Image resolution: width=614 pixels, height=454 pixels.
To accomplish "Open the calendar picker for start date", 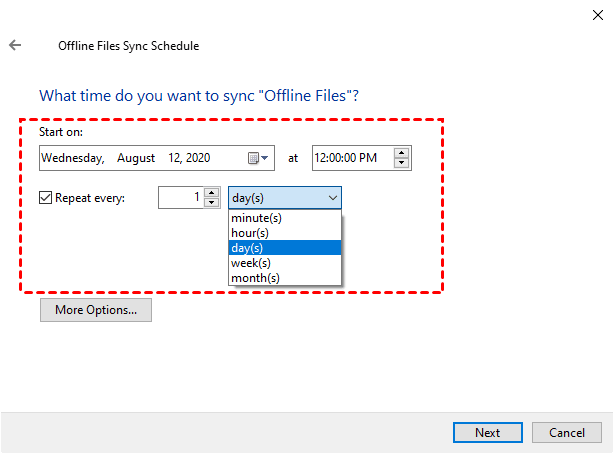I will [x=258, y=158].
